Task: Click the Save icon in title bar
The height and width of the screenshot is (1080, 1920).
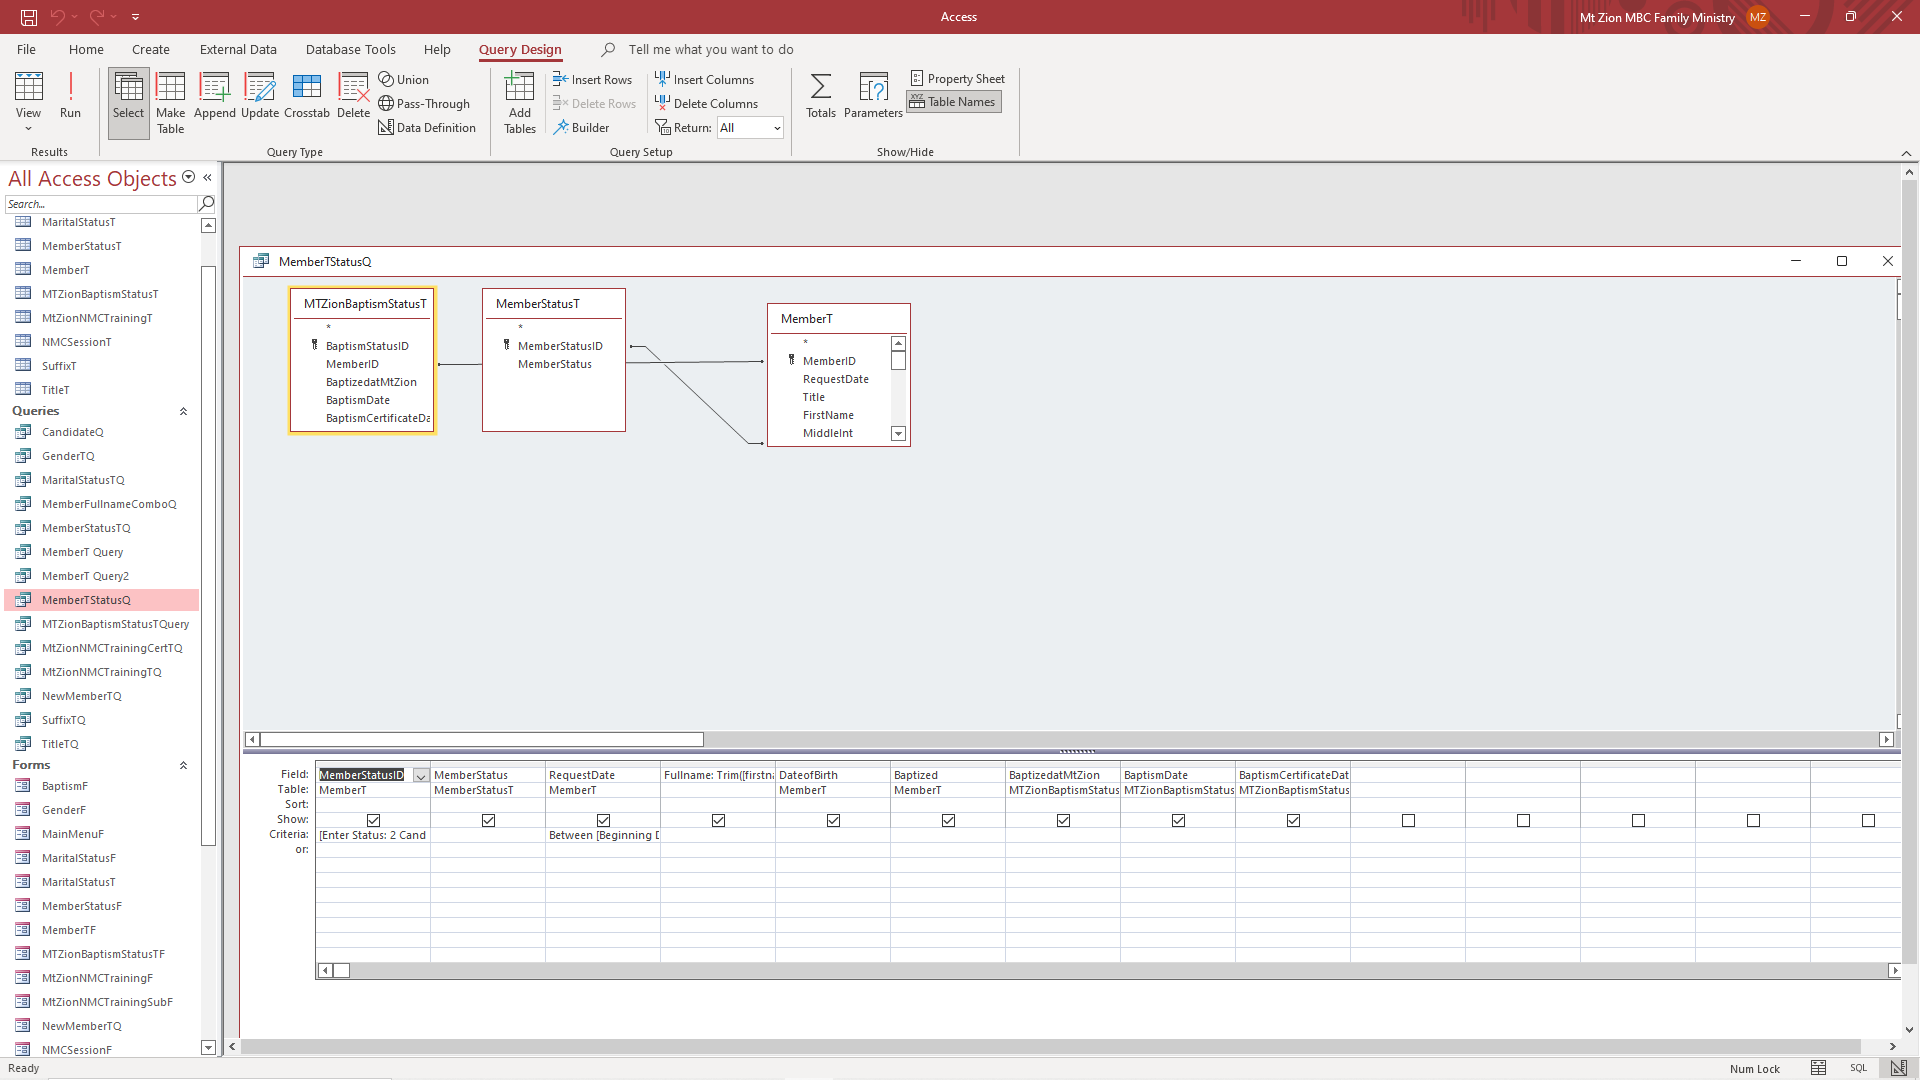Action: tap(29, 17)
